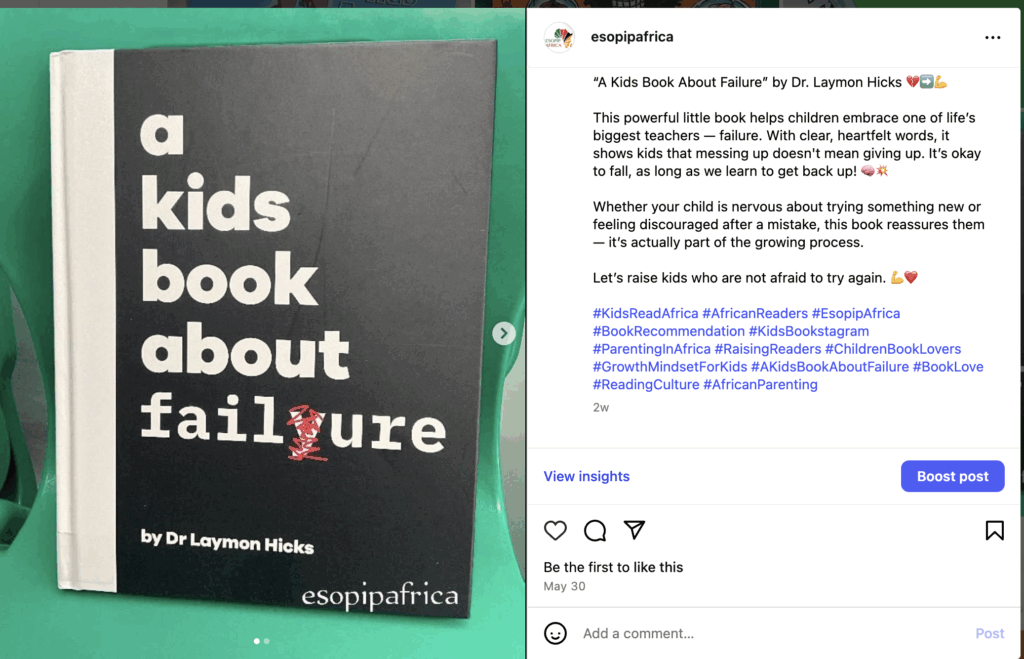1024x659 pixels.
Task: Open View insights
Action: coord(586,476)
